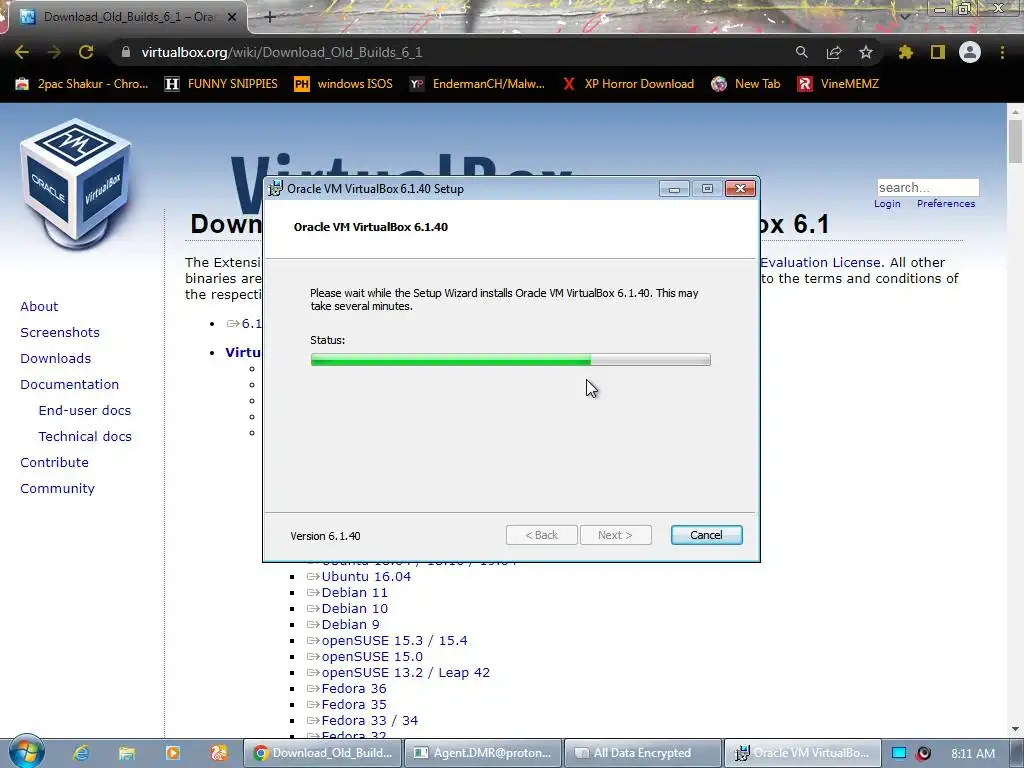This screenshot has width=1024, height=768.
Task: Reload the page with the refresh icon
Action: pyautogui.click(x=86, y=52)
